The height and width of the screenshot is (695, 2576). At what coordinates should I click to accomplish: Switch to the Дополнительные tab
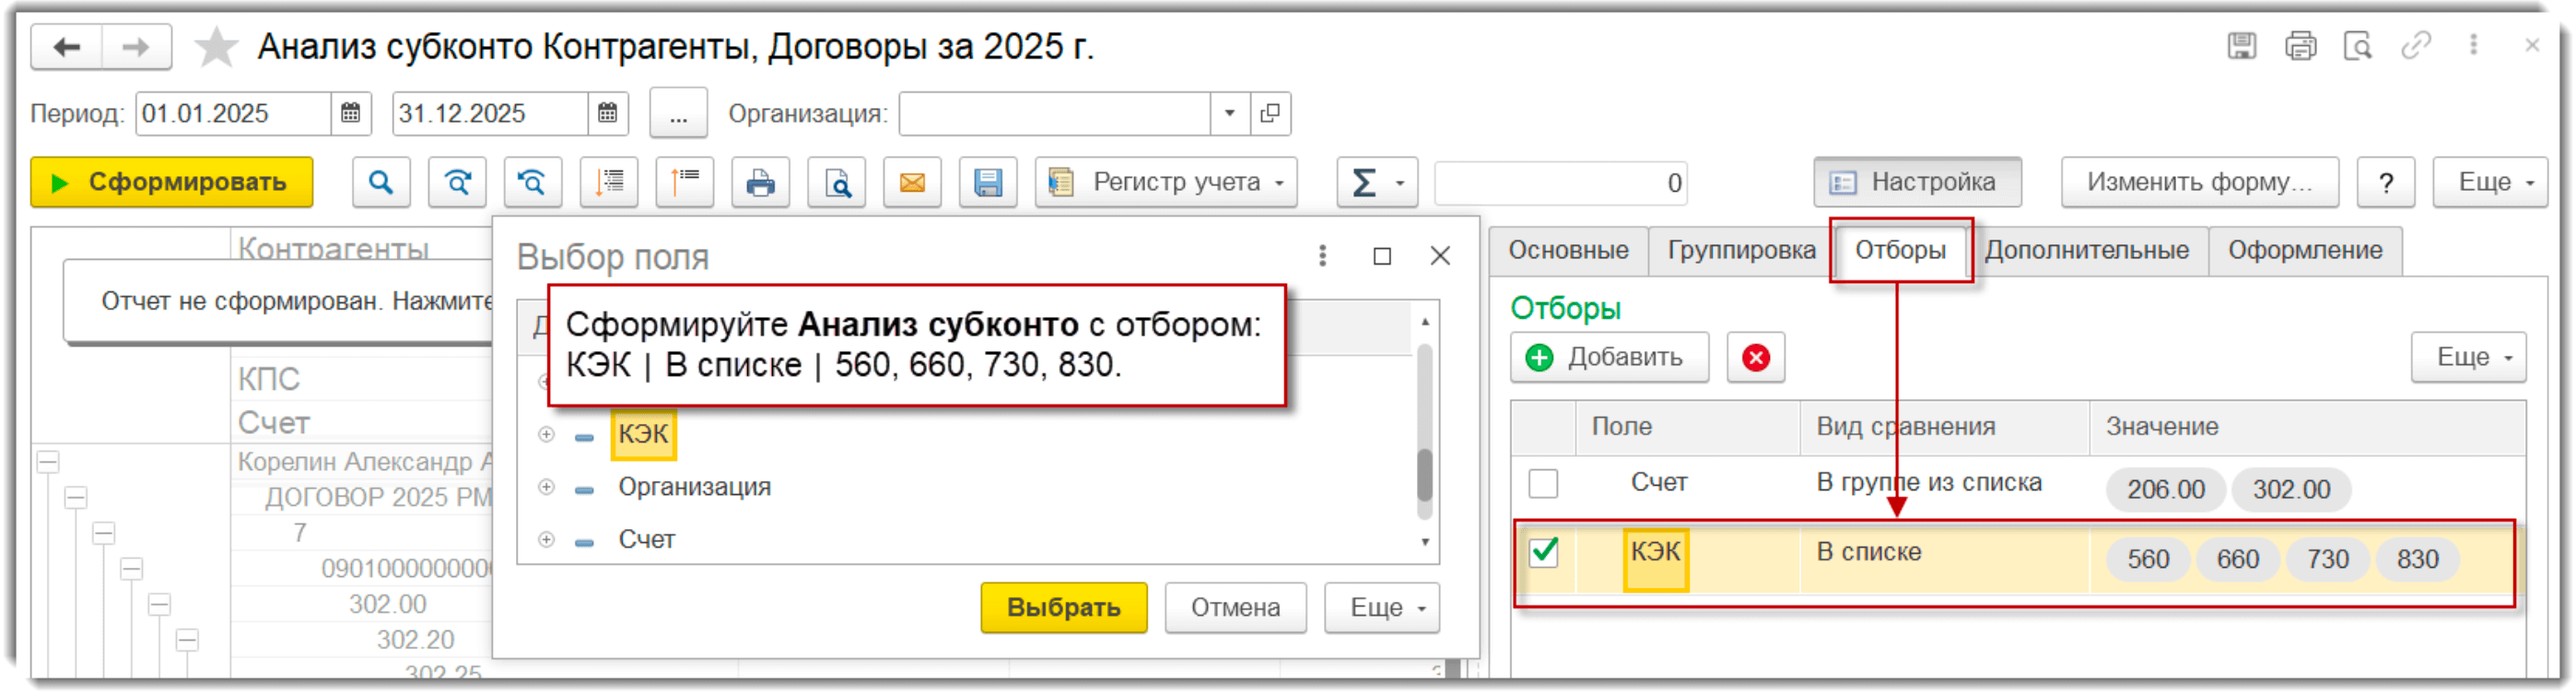point(2087,250)
